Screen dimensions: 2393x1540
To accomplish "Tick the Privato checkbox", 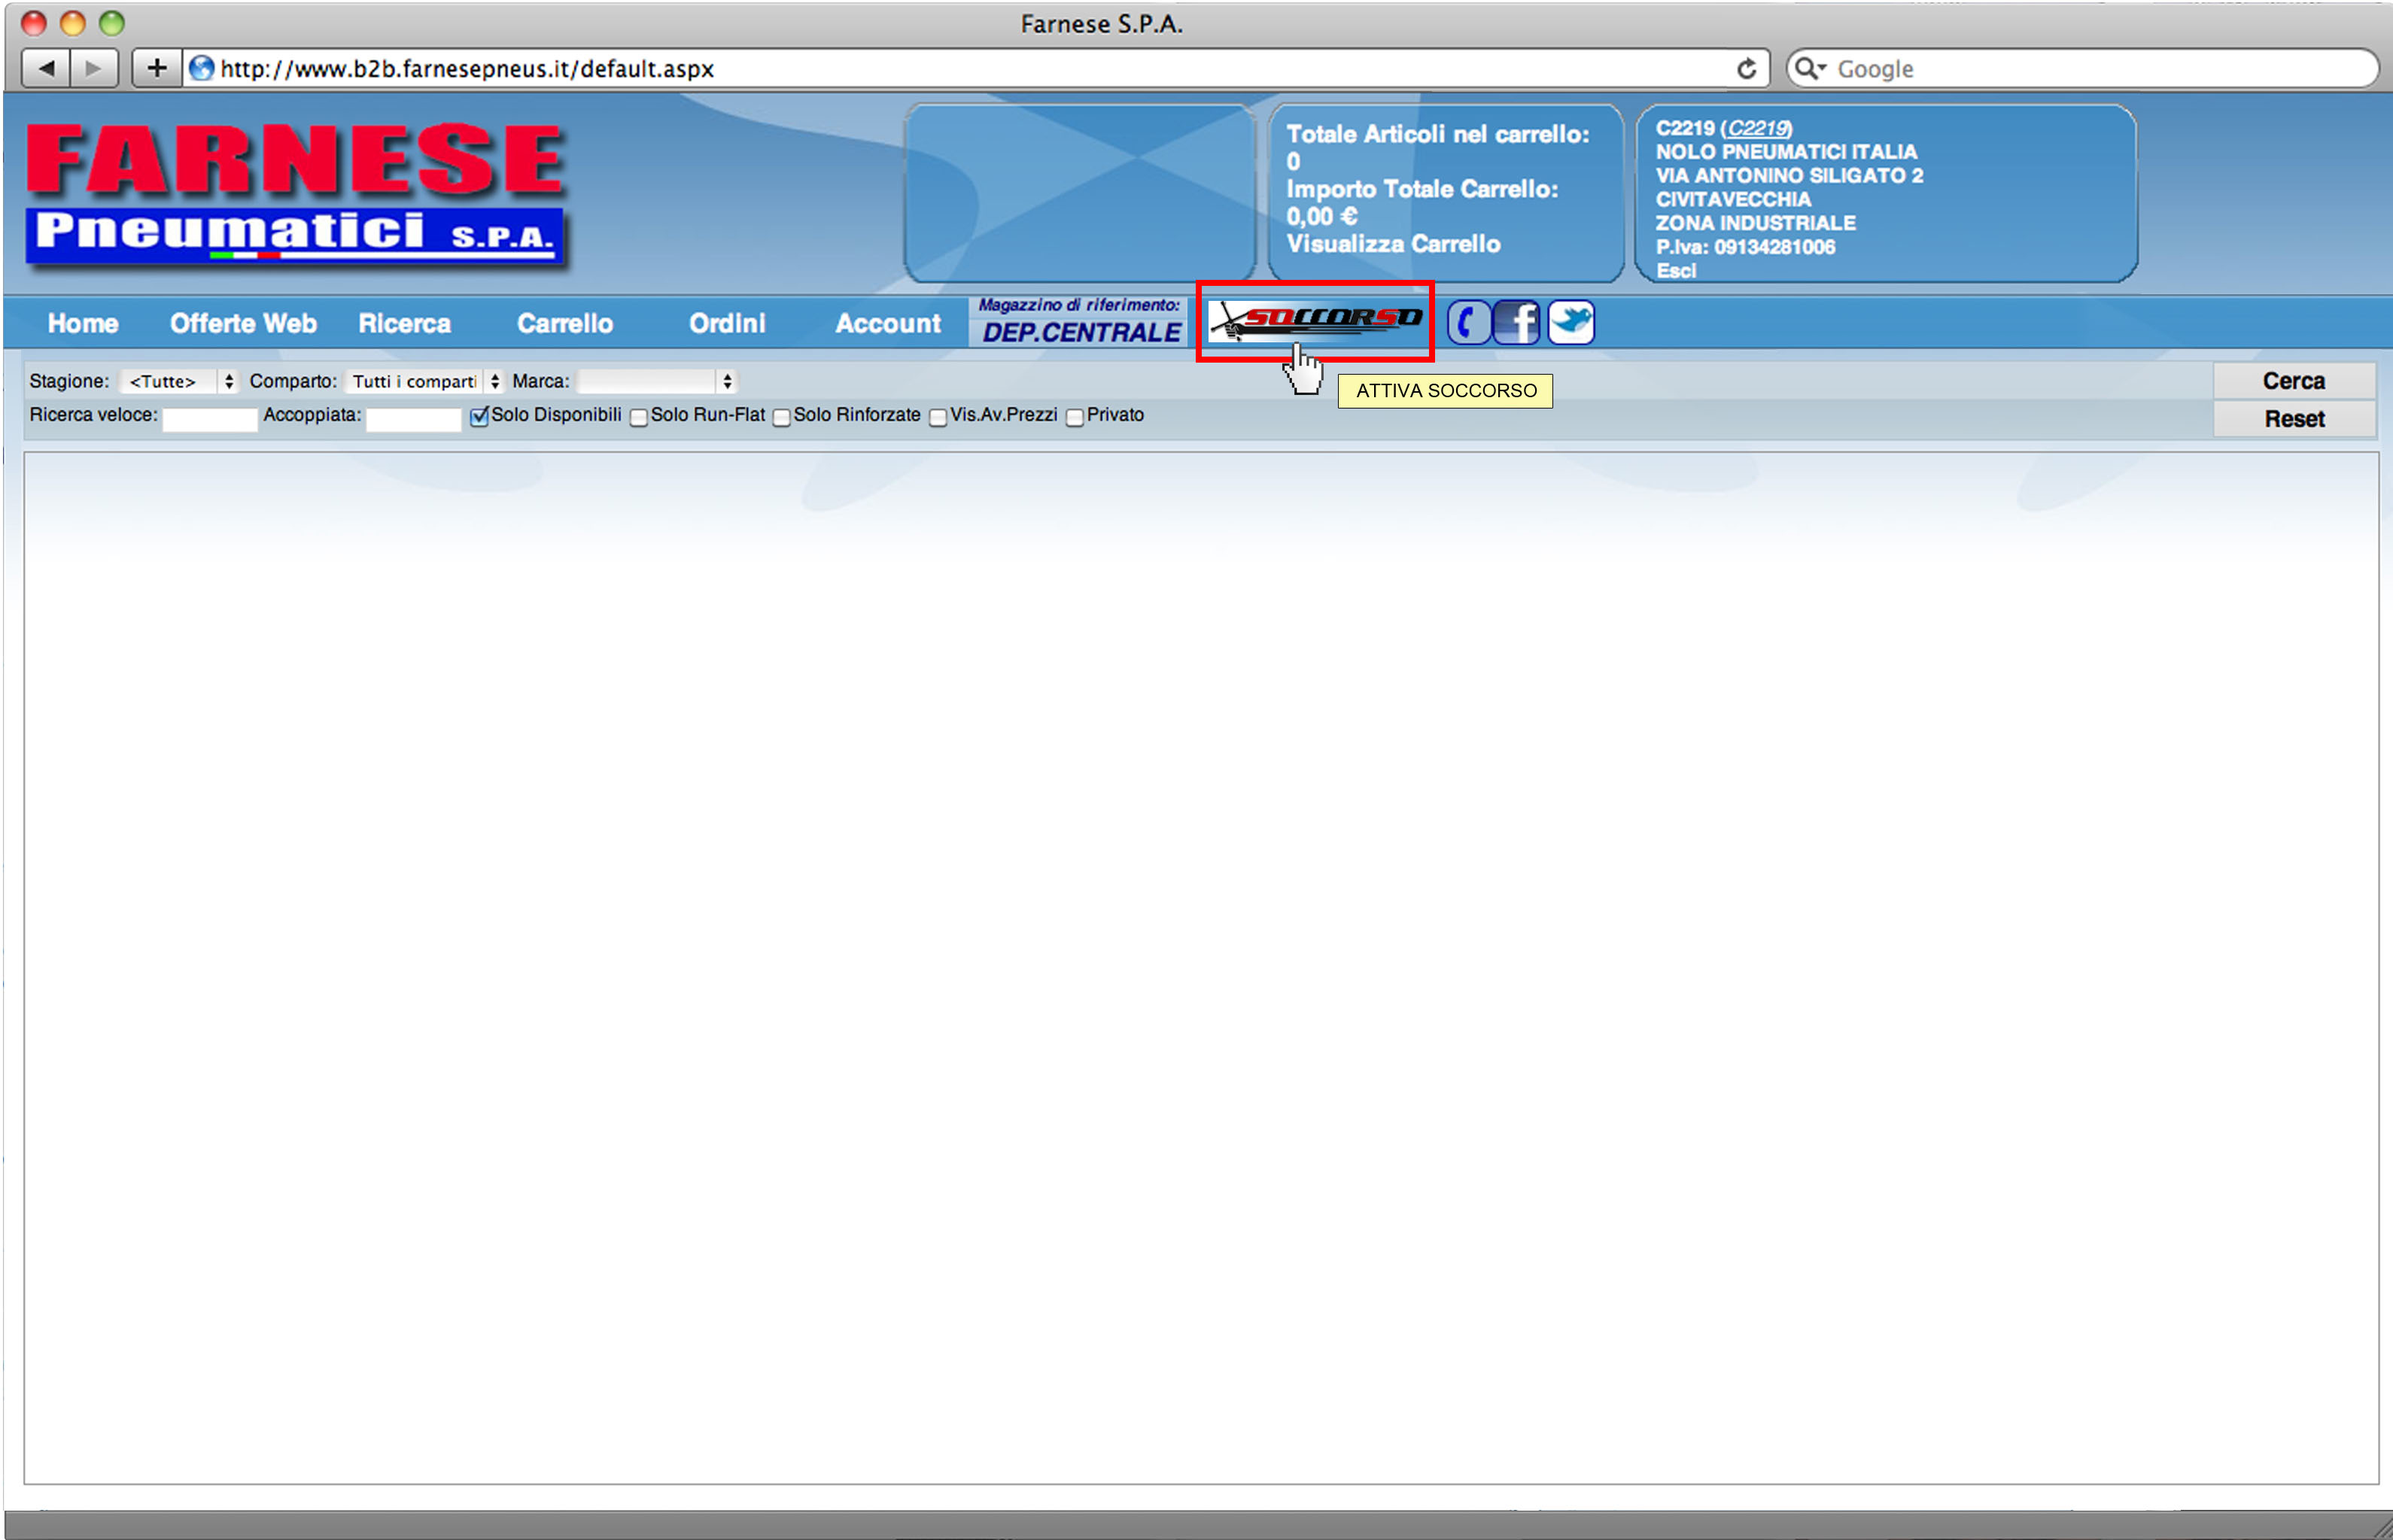I will tap(1074, 417).
